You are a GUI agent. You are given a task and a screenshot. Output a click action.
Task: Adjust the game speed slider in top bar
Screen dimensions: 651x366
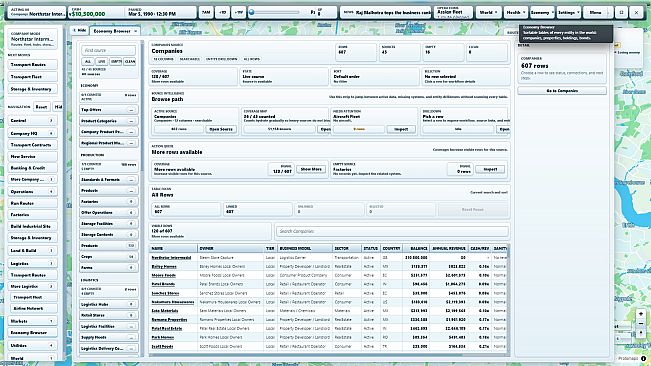[274, 12]
